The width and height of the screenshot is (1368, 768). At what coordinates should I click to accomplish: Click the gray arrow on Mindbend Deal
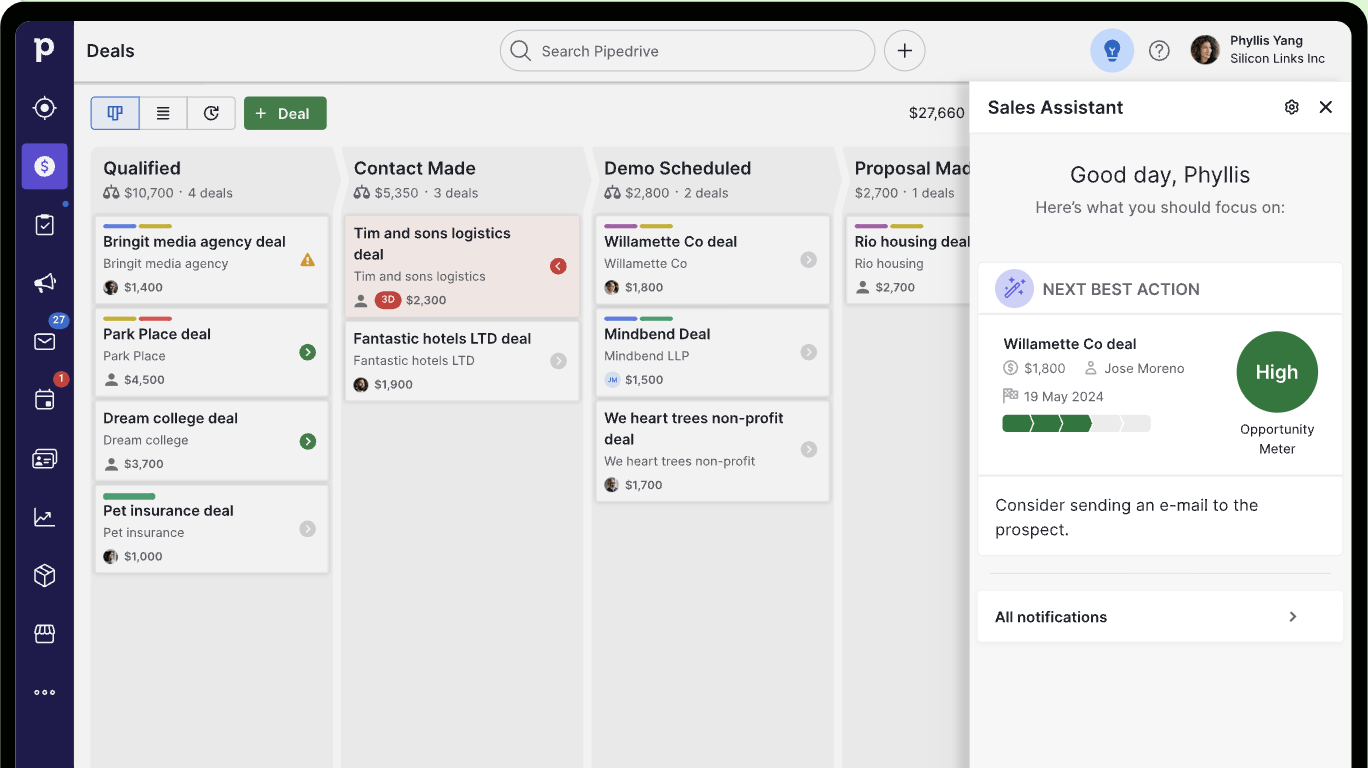pos(809,352)
